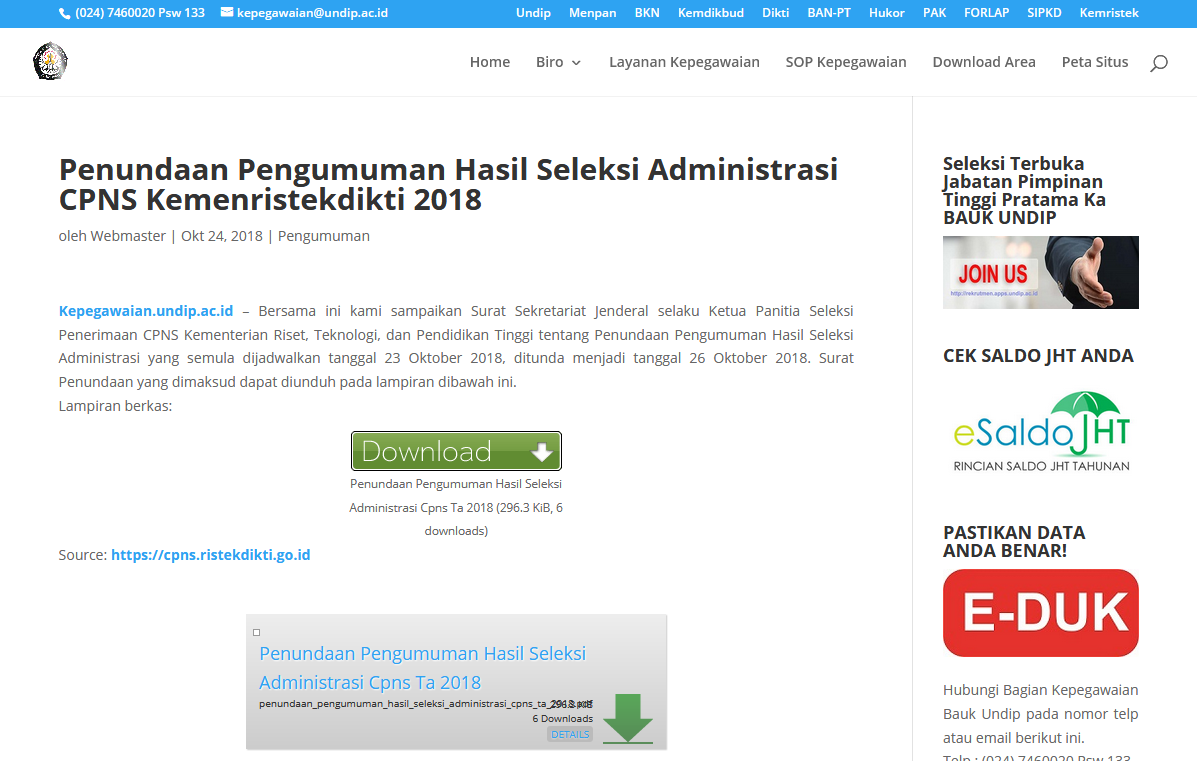Image resolution: width=1197 pixels, height=761 pixels.
Task: Click the Menpan top bar link
Action: 592,13
